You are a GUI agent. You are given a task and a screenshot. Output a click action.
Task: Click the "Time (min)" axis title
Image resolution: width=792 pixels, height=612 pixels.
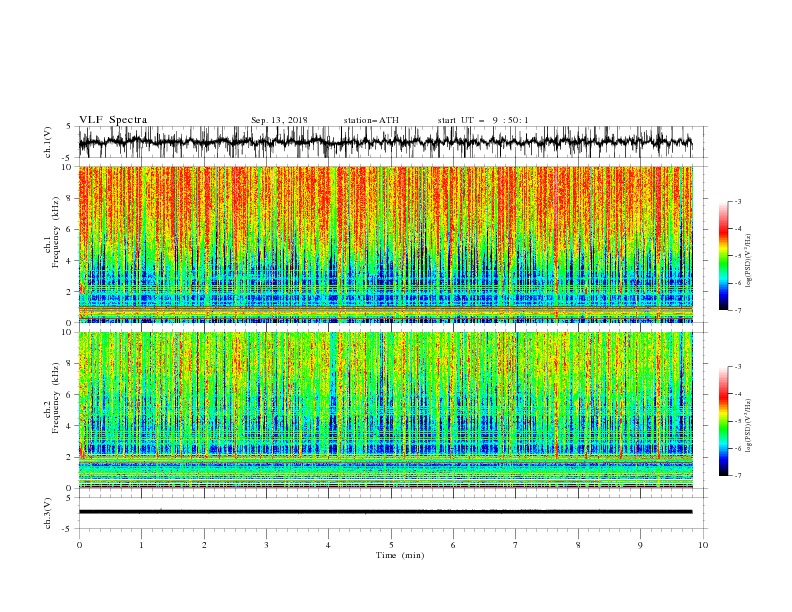[400, 555]
